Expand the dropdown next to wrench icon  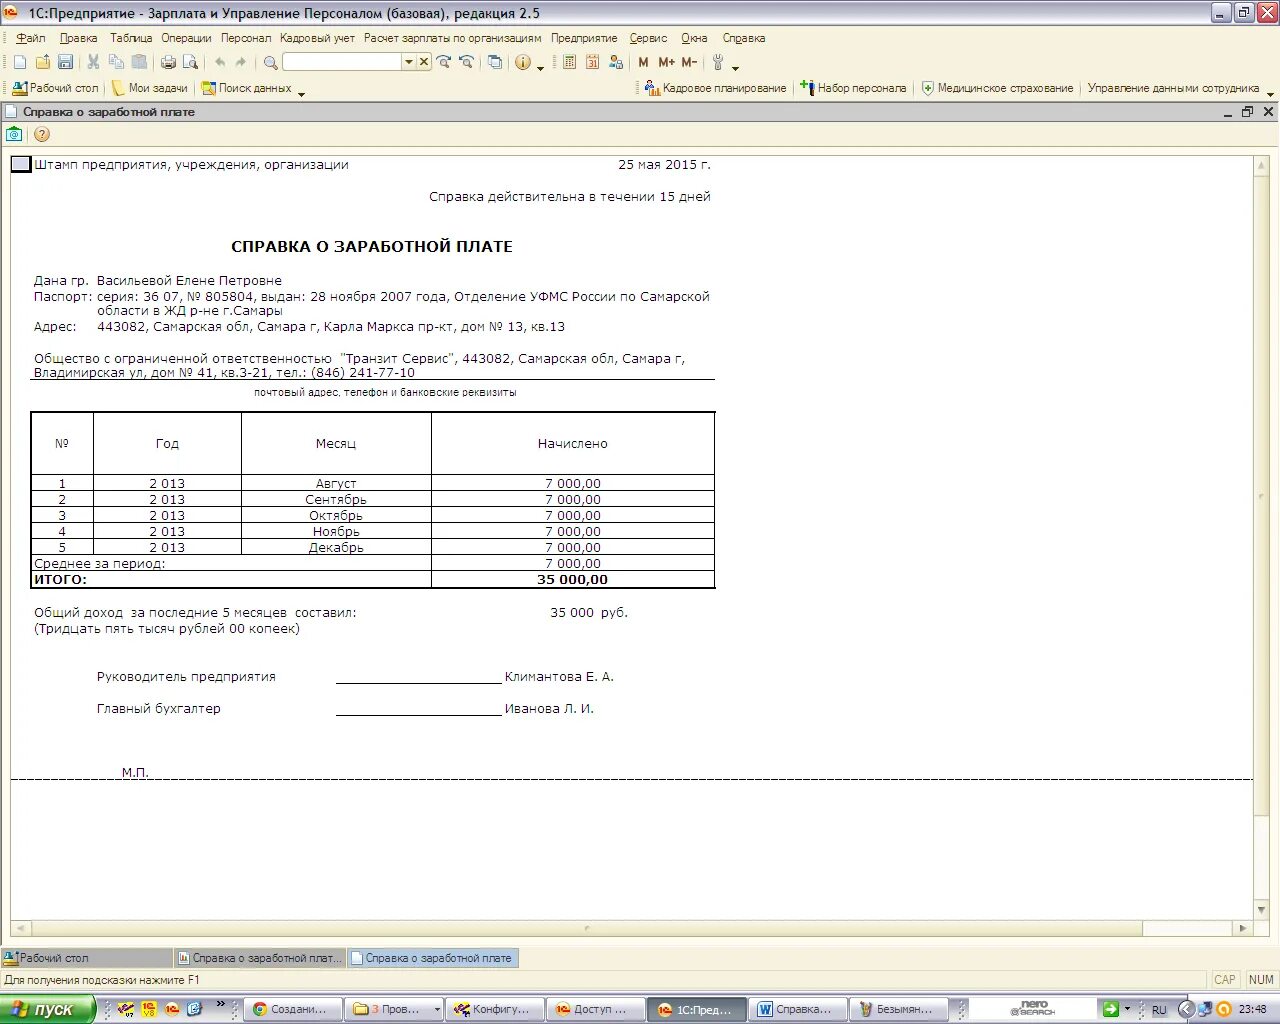point(735,66)
